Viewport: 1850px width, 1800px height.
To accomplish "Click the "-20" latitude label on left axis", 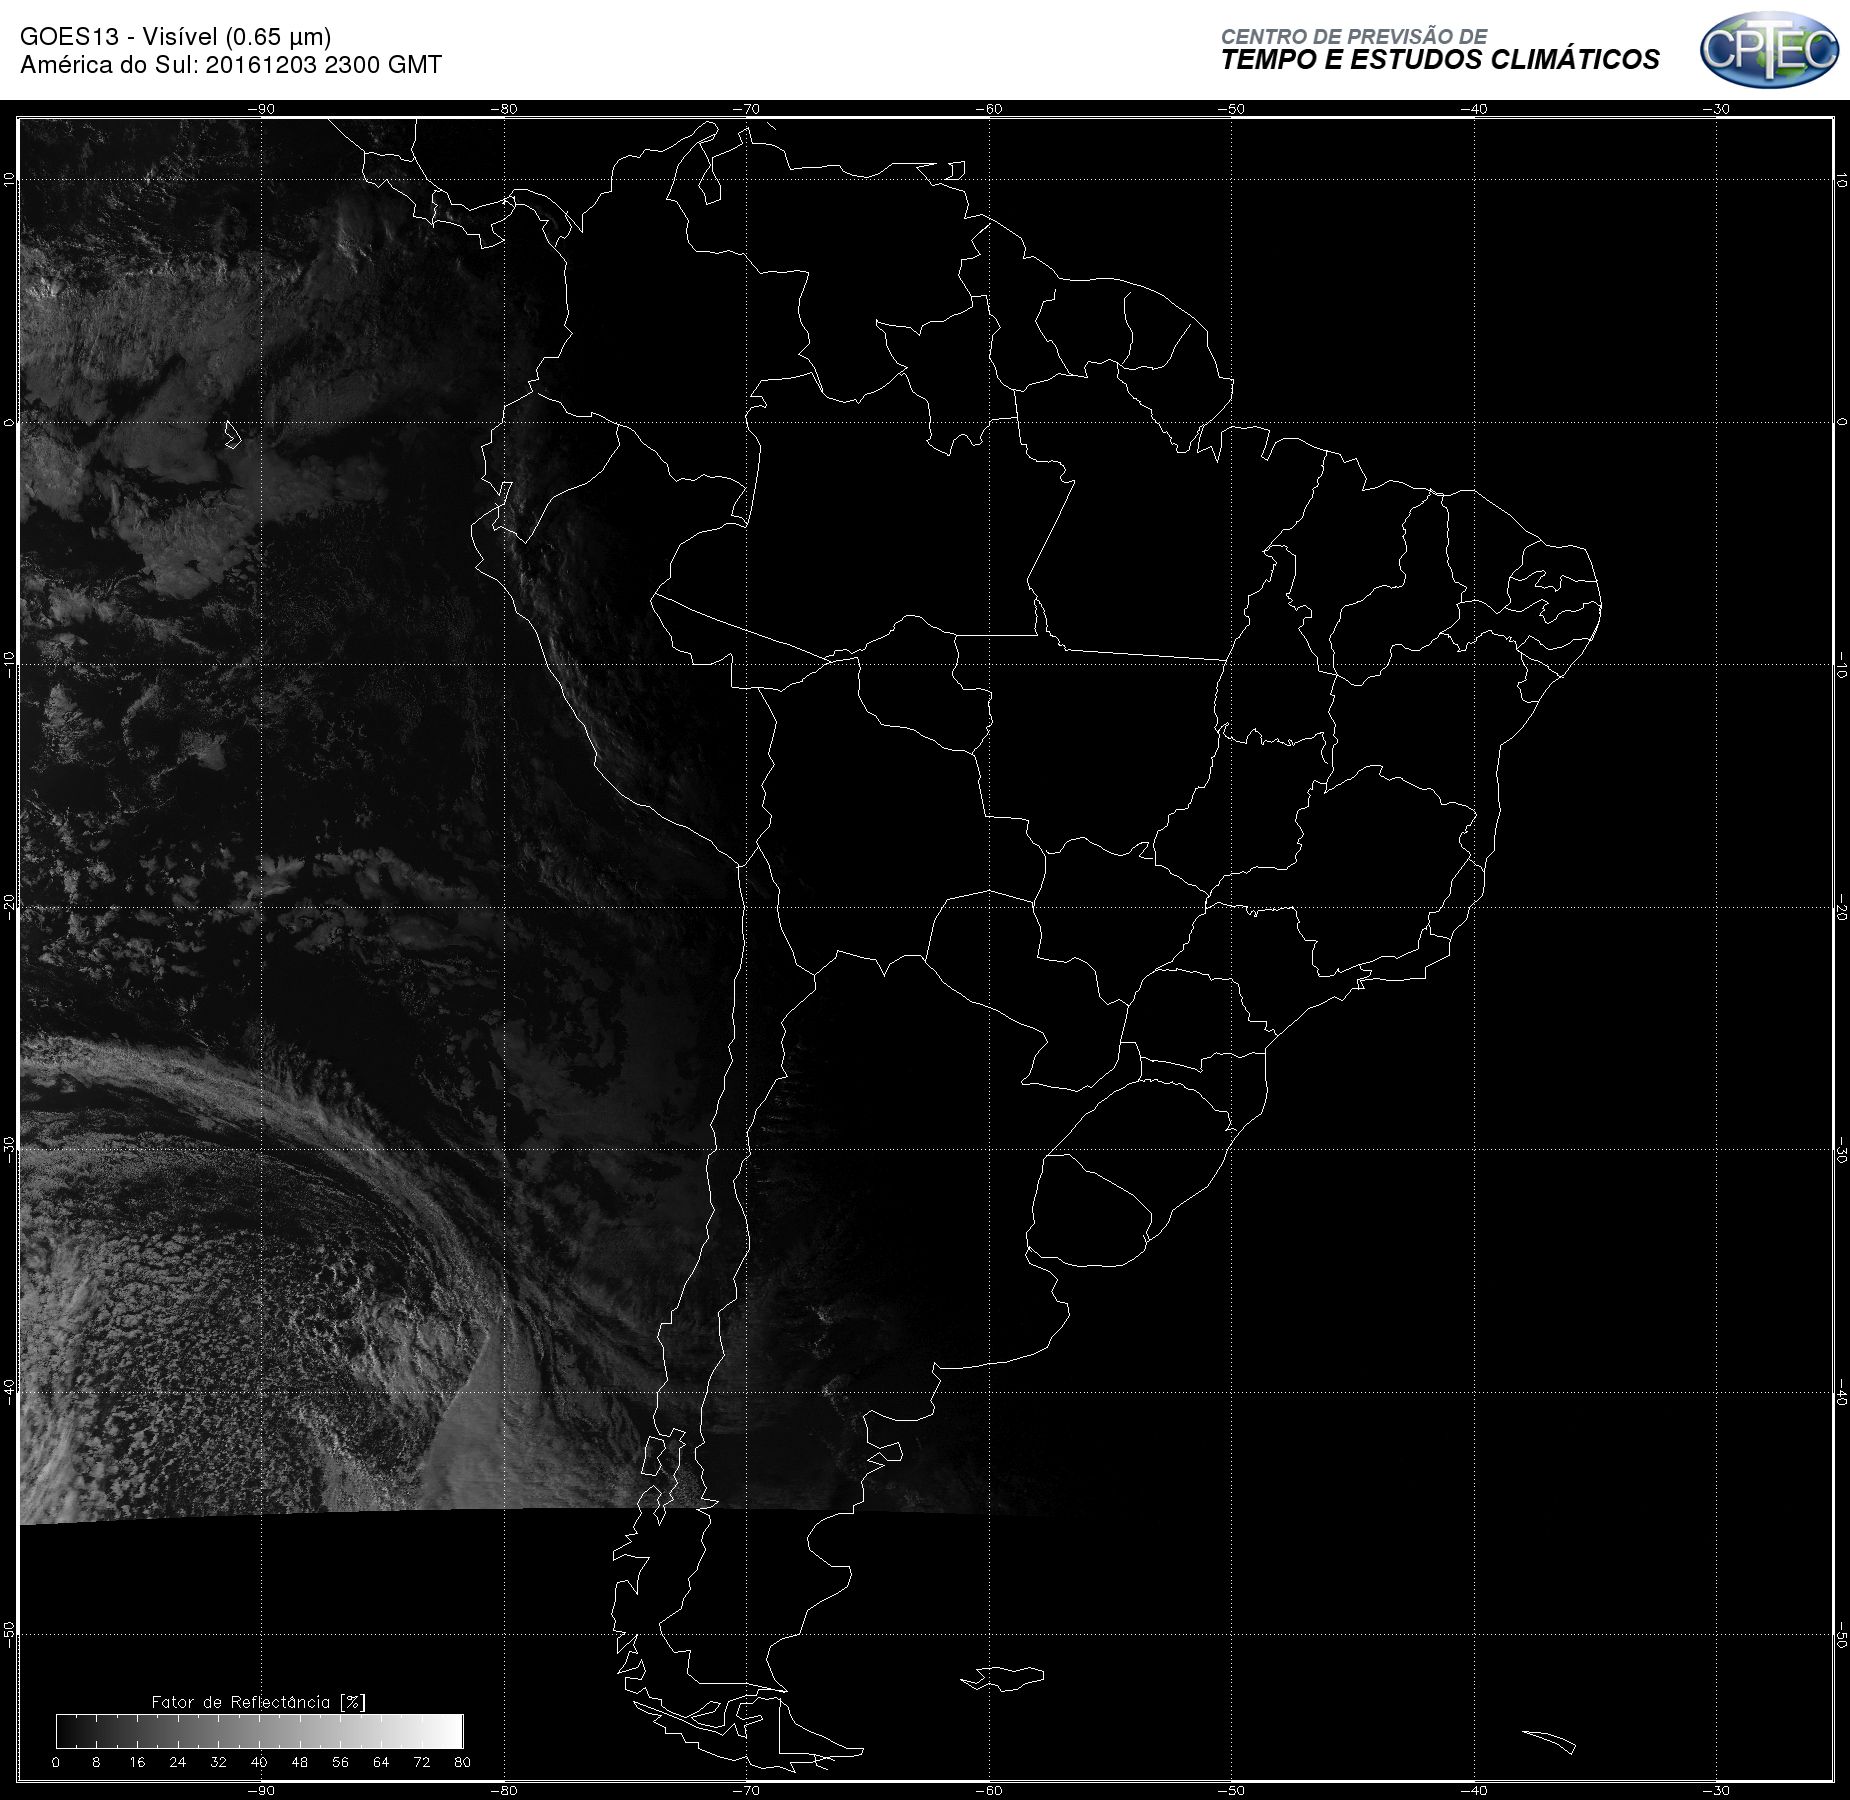I will [x=9, y=907].
